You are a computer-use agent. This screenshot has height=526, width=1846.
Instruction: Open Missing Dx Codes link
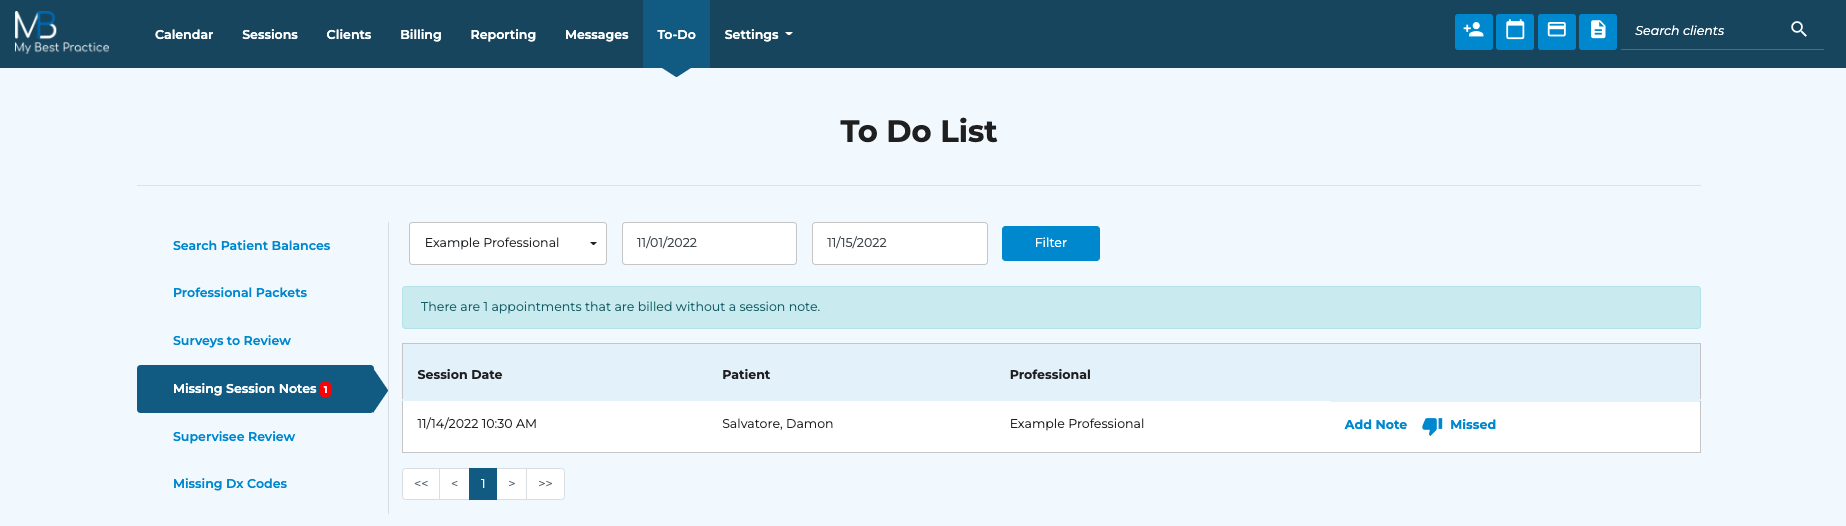[x=230, y=483]
